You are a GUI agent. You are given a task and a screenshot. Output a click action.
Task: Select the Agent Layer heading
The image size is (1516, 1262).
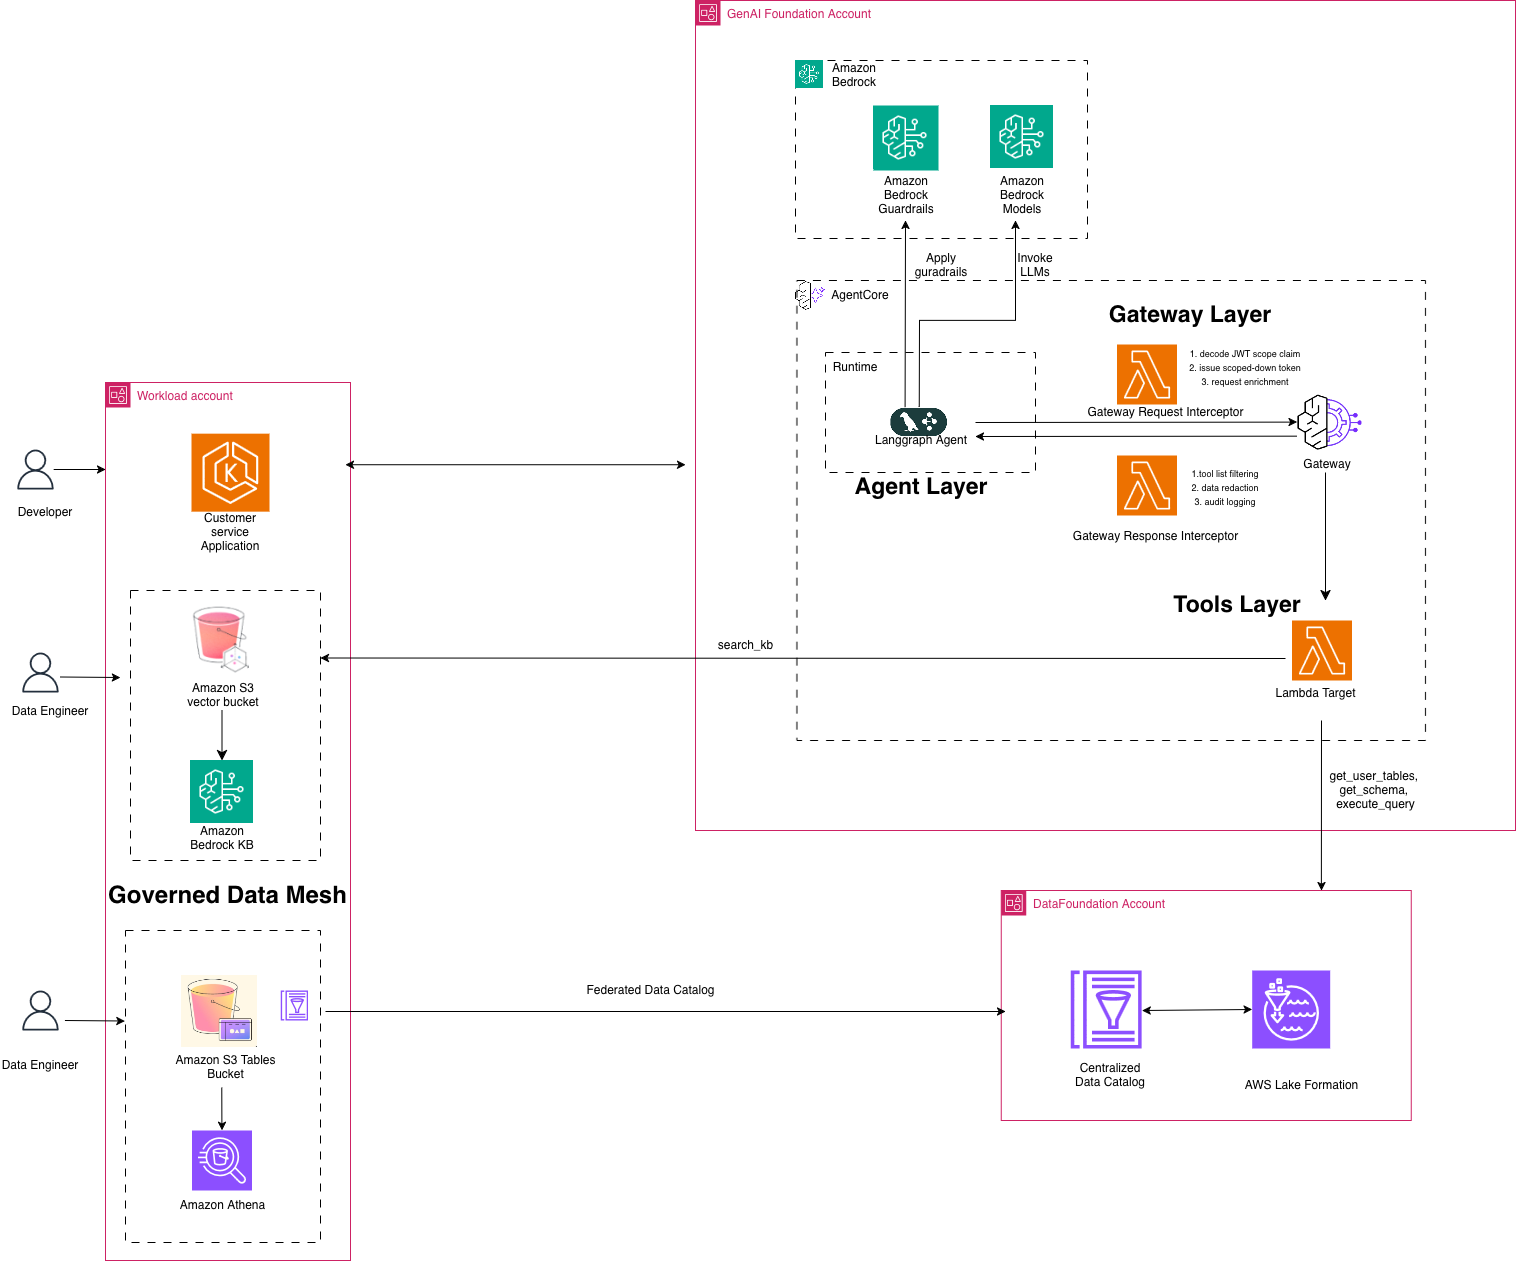tap(921, 486)
